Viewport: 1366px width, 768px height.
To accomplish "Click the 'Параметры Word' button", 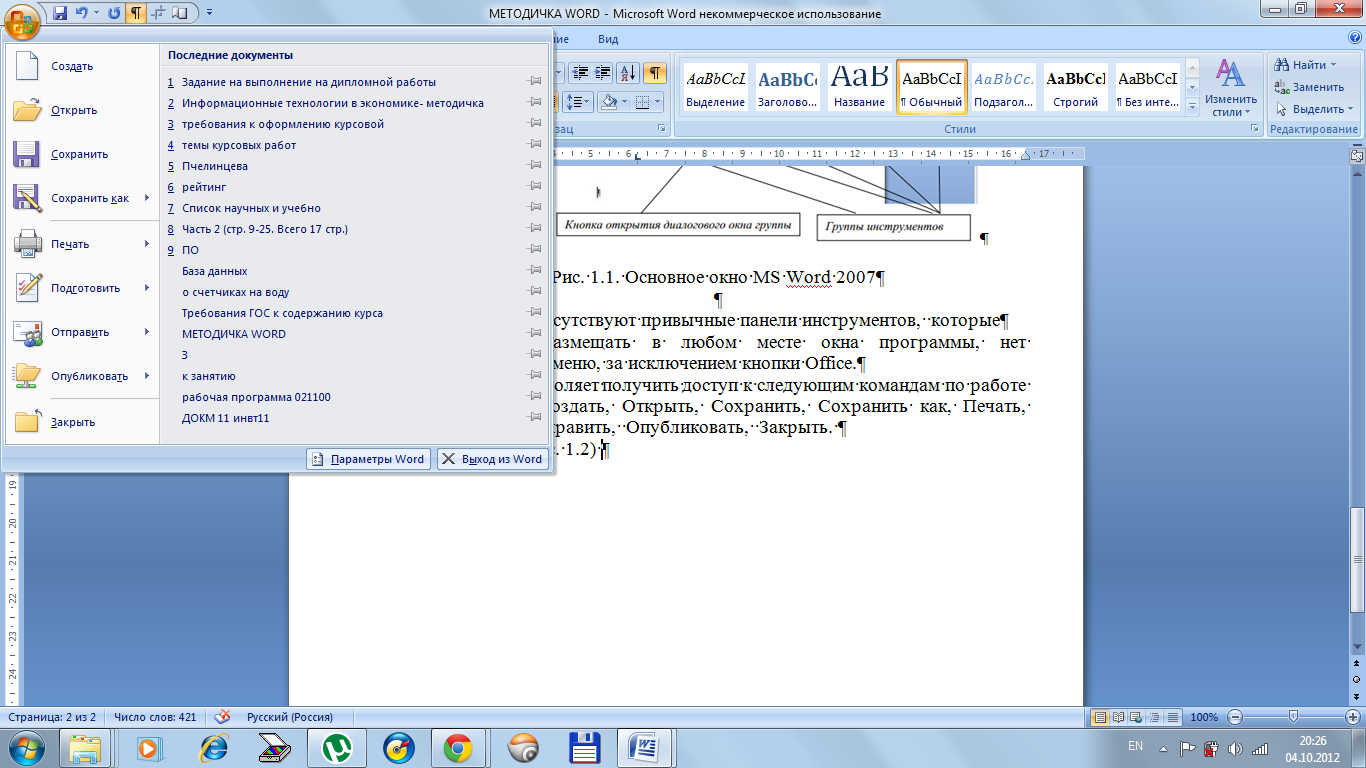I will [368, 459].
